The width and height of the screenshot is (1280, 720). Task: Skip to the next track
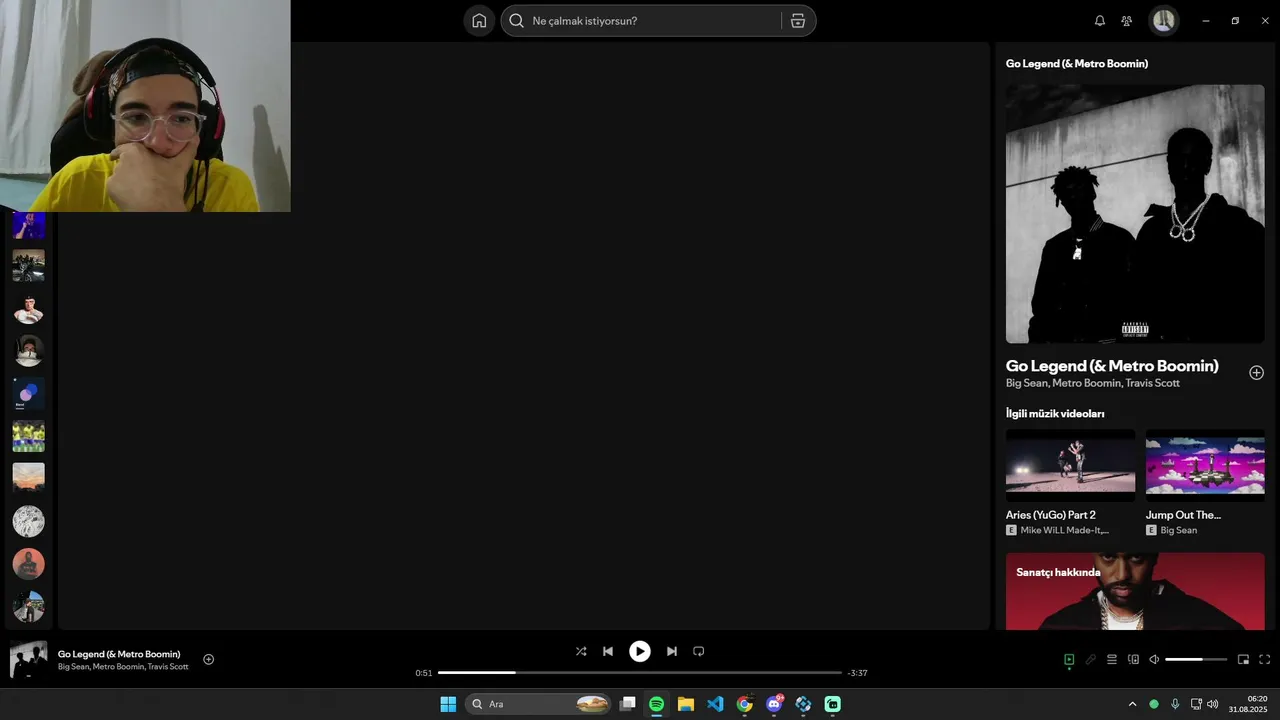[x=672, y=651]
